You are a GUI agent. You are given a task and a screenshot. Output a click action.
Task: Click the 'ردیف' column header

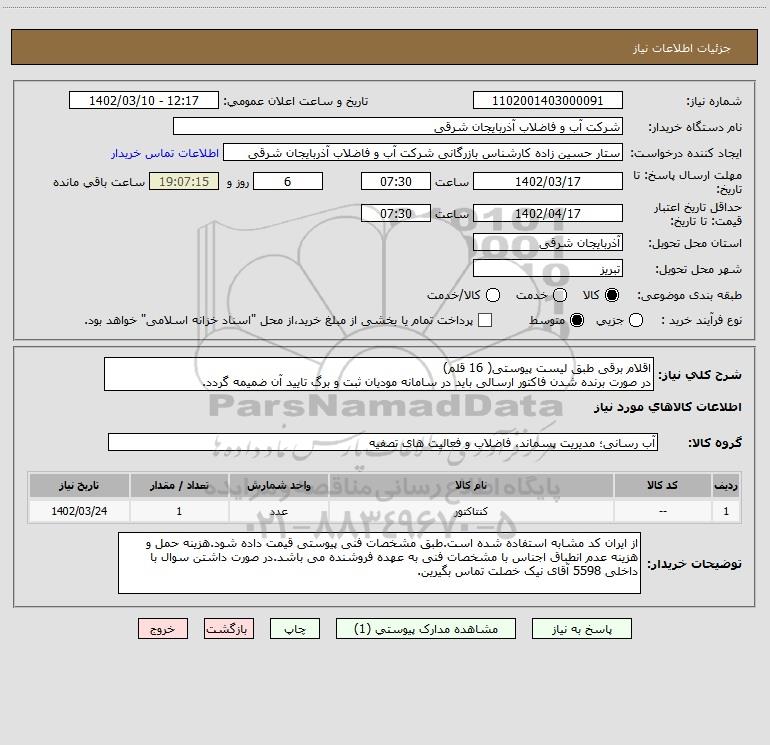click(x=726, y=486)
